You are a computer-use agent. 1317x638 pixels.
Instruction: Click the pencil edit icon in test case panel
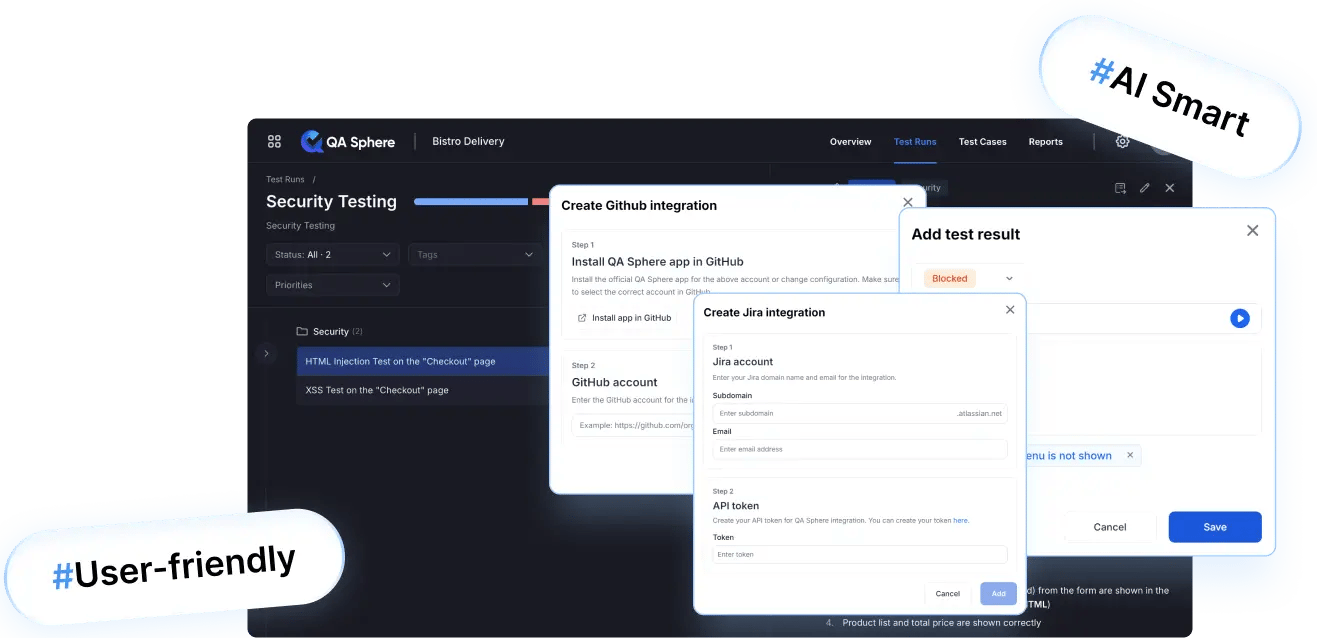pos(1145,188)
